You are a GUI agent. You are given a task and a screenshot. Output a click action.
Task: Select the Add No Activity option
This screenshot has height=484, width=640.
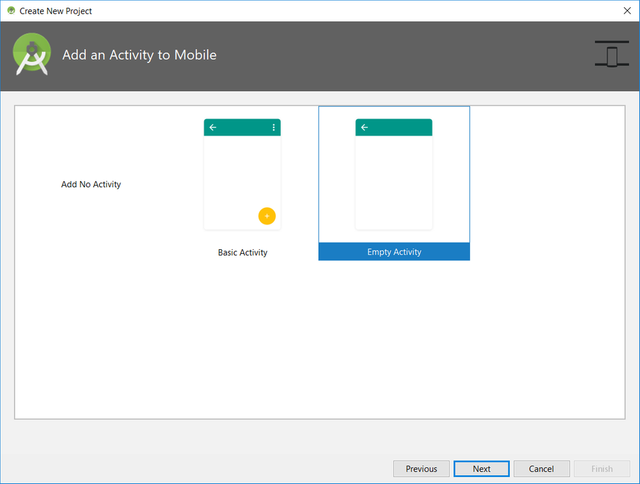(x=91, y=185)
